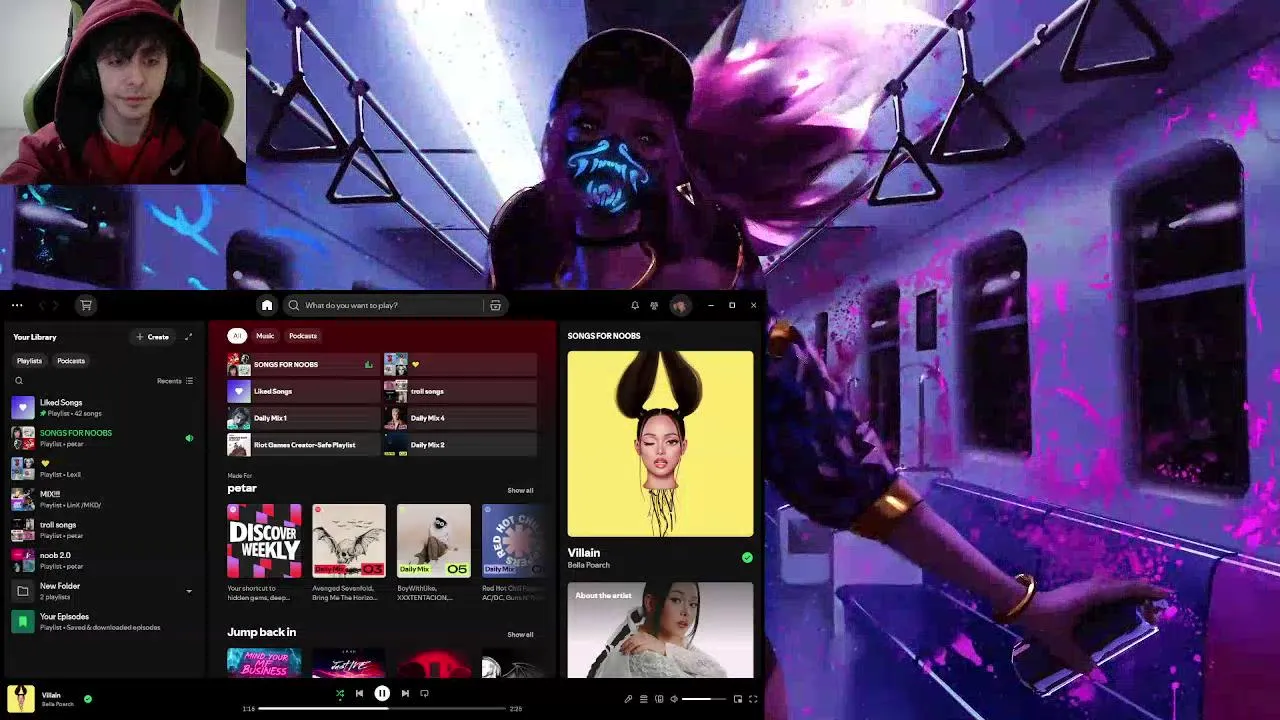Toggle liked check beside Villain in player bar
Image resolution: width=1280 pixels, height=720 pixels.
pos(88,699)
